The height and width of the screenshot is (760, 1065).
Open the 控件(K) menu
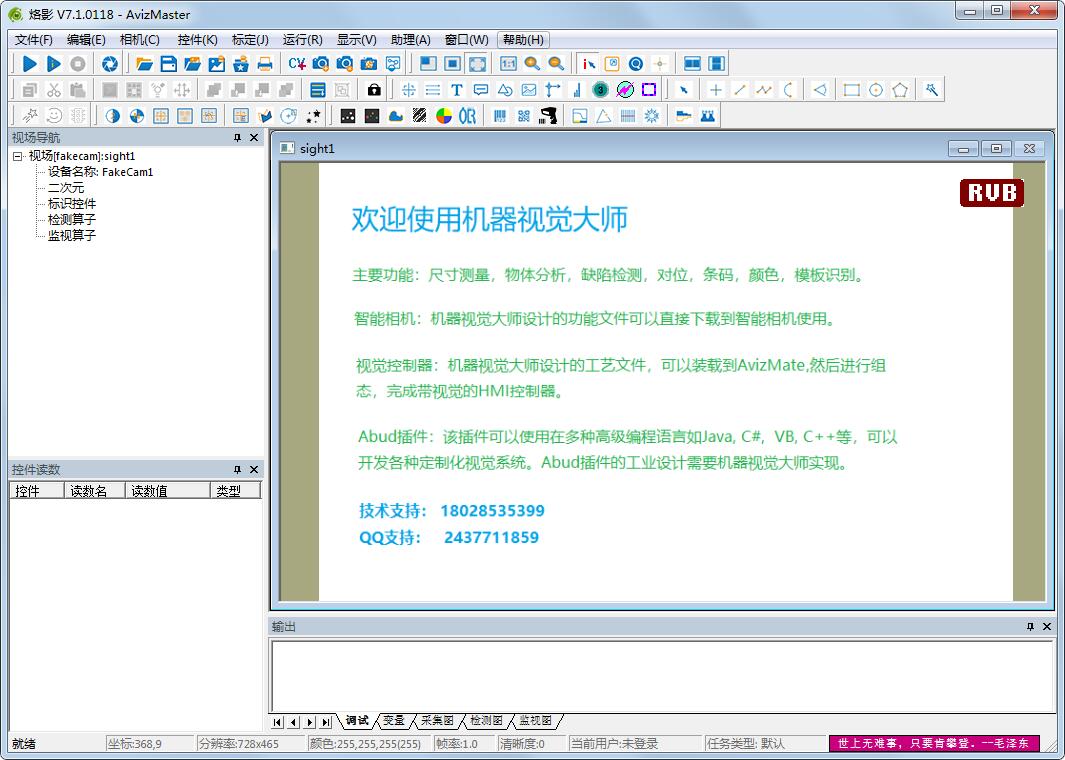click(x=197, y=40)
